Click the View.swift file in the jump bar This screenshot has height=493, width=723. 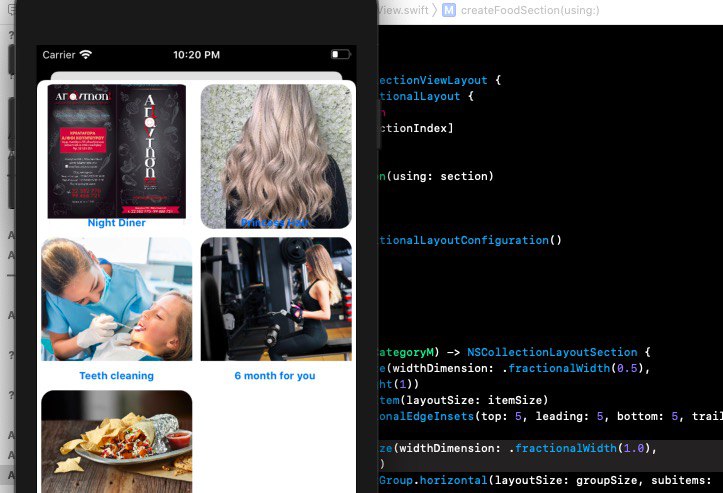point(403,10)
